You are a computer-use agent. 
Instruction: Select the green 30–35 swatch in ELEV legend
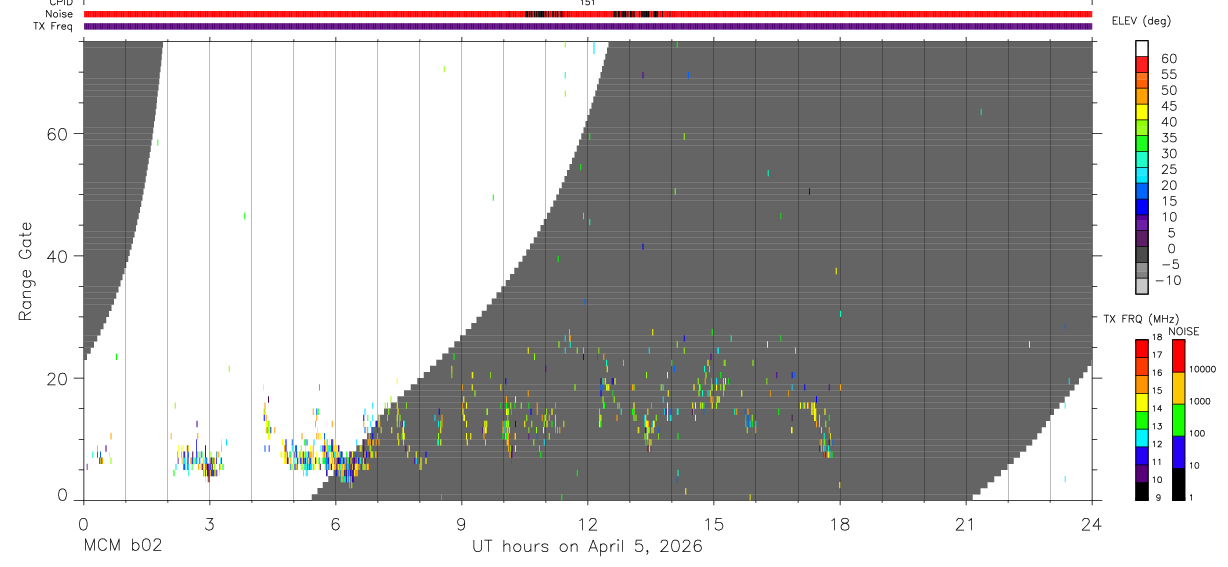pos(1142,144)
